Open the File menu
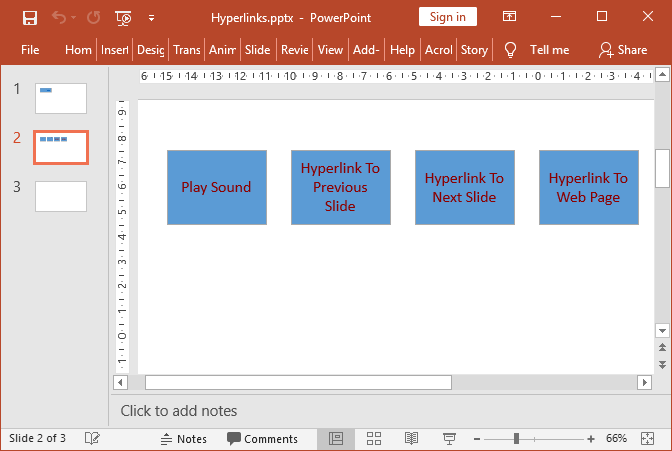 tap(30, 49)
